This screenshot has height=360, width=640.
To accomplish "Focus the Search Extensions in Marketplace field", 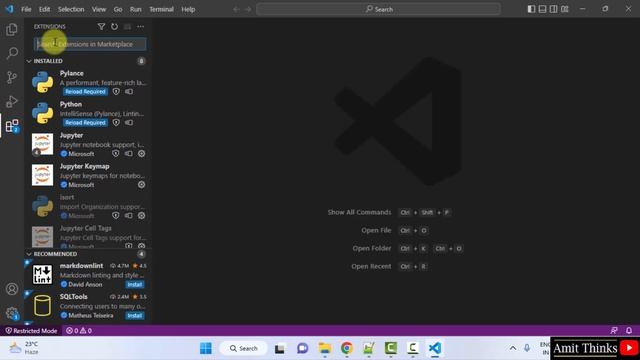I will 90,44.
